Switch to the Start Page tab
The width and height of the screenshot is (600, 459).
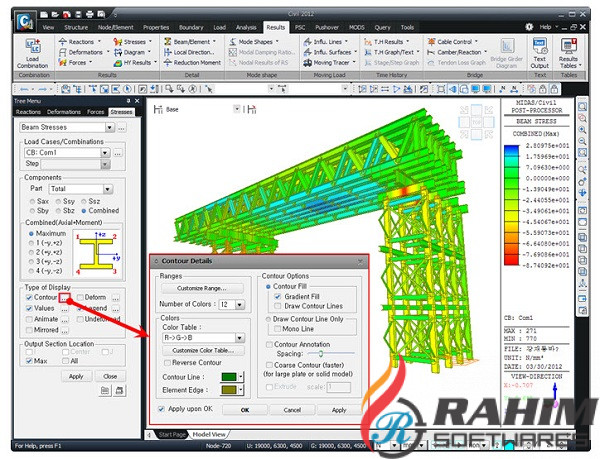click(x=172, y=435)
